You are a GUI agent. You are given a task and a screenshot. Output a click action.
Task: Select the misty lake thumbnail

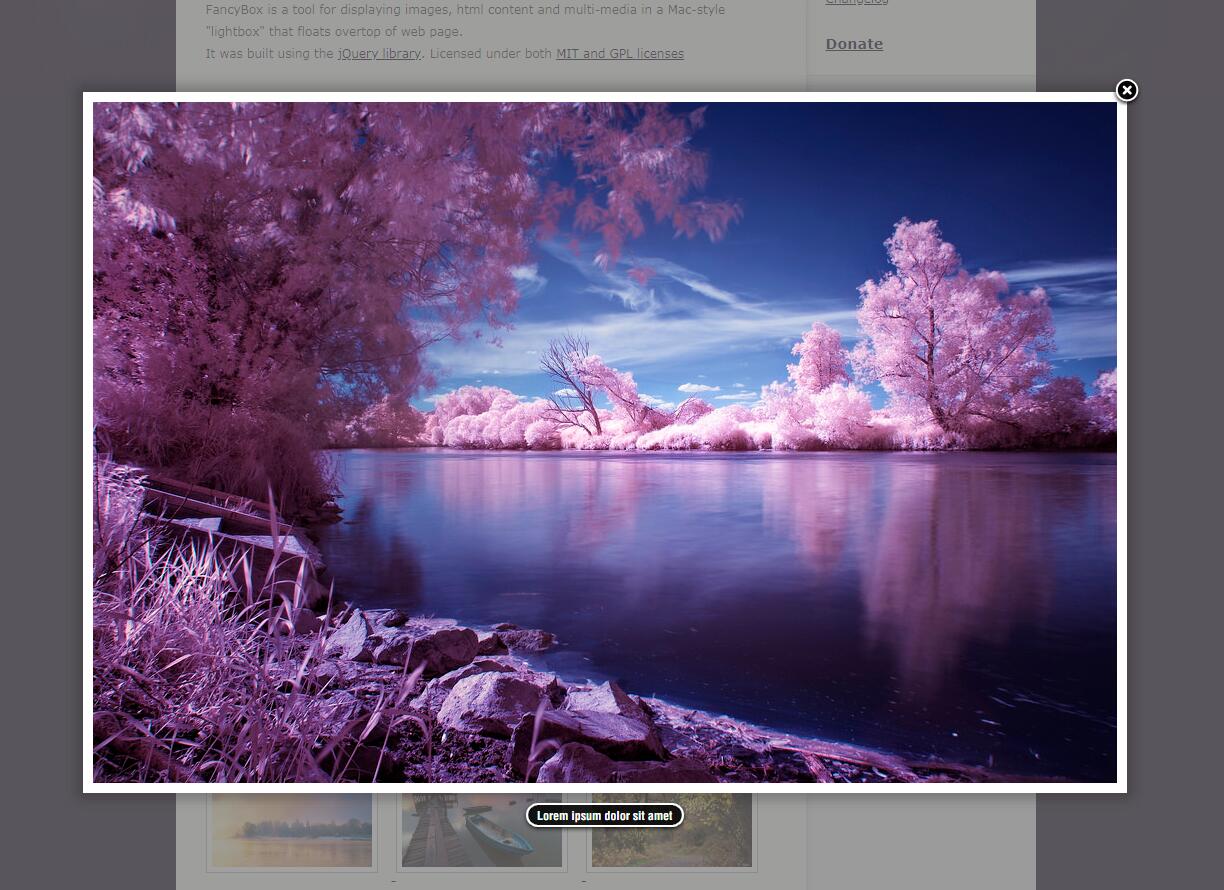(291, 832)
